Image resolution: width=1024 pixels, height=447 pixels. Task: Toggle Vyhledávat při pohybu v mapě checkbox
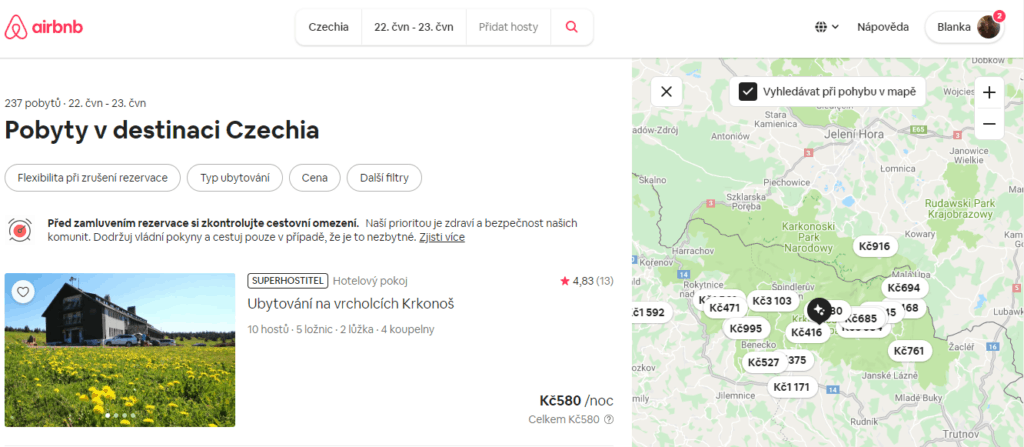coord(748,91)
